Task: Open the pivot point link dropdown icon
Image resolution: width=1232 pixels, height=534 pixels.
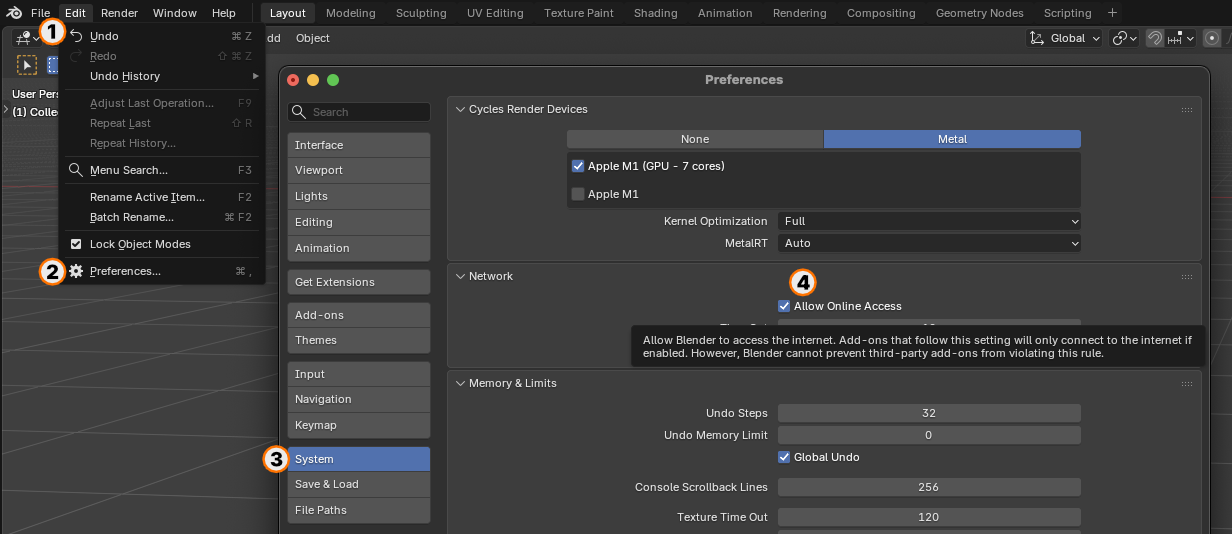Action: click(x=1124, y=38)
